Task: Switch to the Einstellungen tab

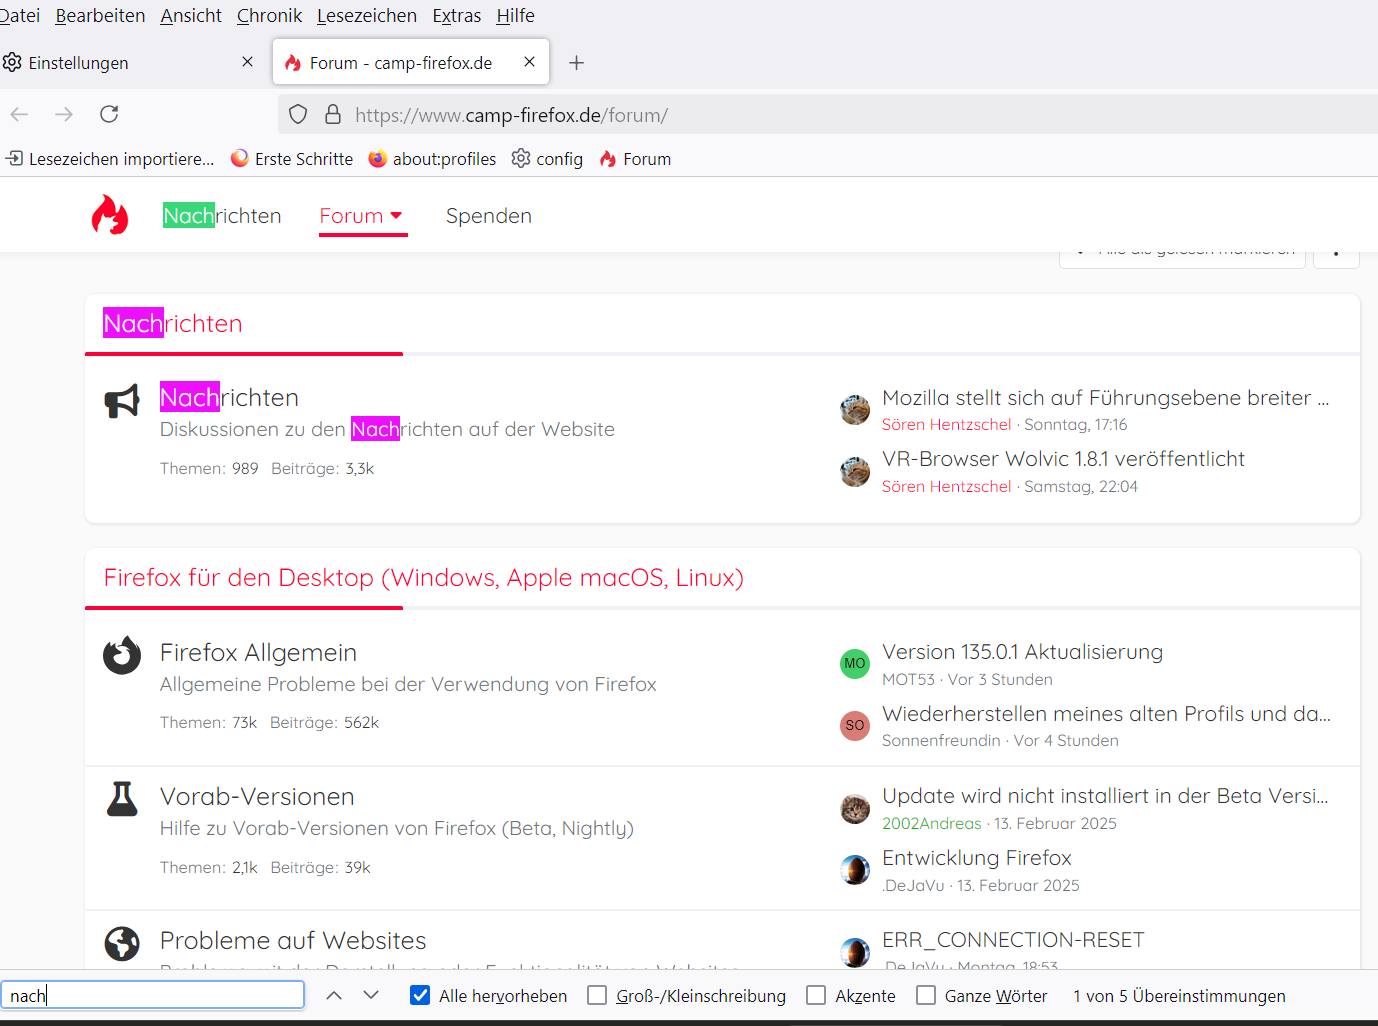Action: point(130,62)
